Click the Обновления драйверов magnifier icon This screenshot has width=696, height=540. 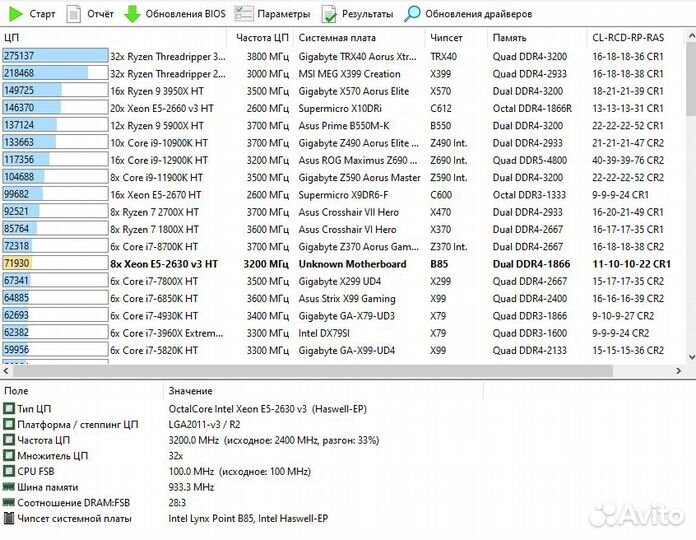(412, 14)
